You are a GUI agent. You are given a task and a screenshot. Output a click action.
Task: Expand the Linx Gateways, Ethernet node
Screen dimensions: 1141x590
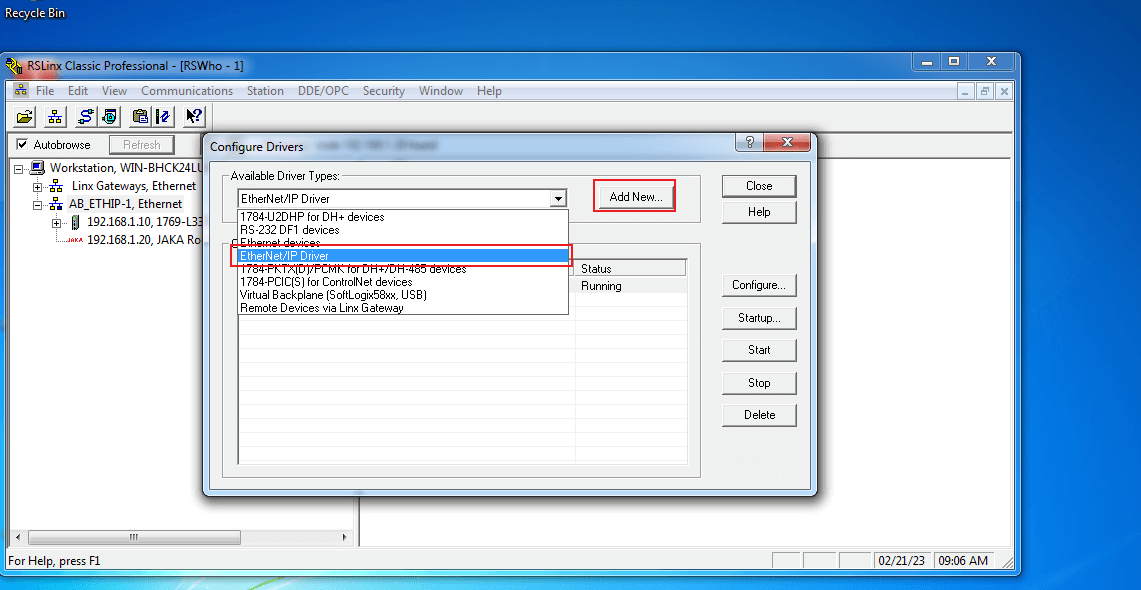[38, 186]
